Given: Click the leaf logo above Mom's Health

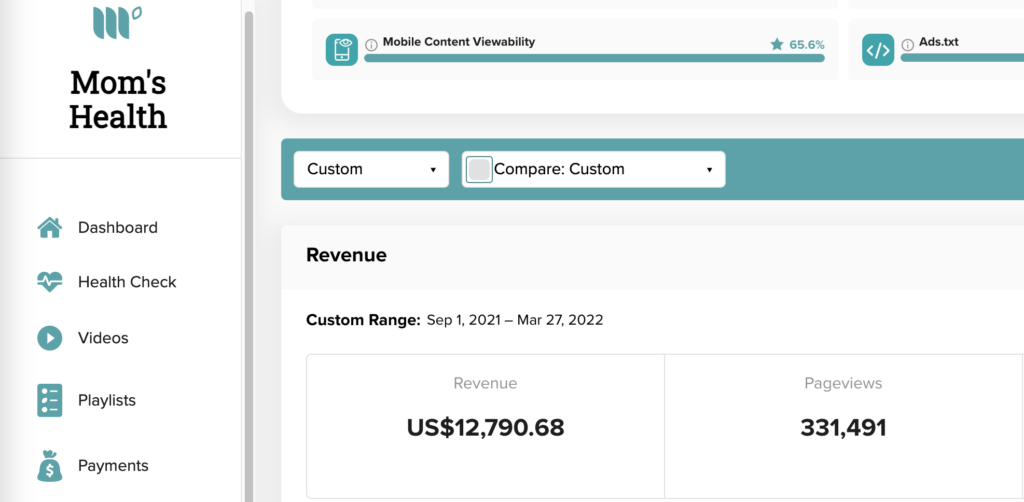Looking at the screenshot, I should pos(118,22).
